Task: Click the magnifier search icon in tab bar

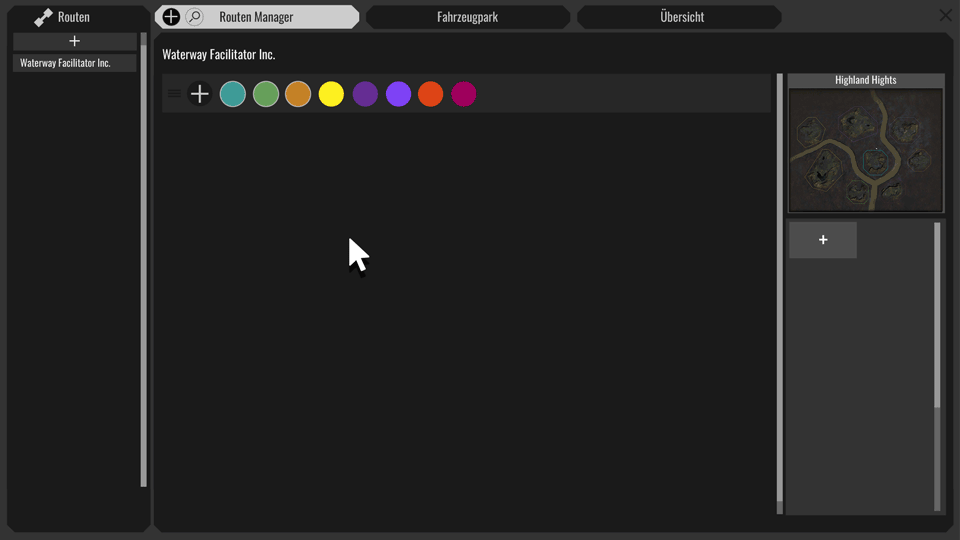Action: click(194, 17)
